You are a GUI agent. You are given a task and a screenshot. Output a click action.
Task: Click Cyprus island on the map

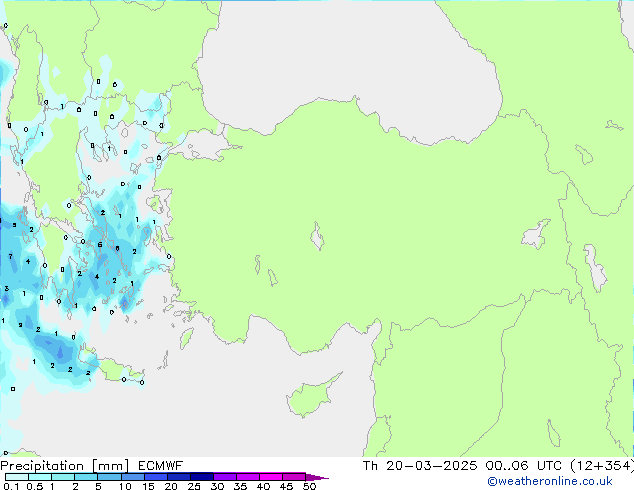[309, 398]
